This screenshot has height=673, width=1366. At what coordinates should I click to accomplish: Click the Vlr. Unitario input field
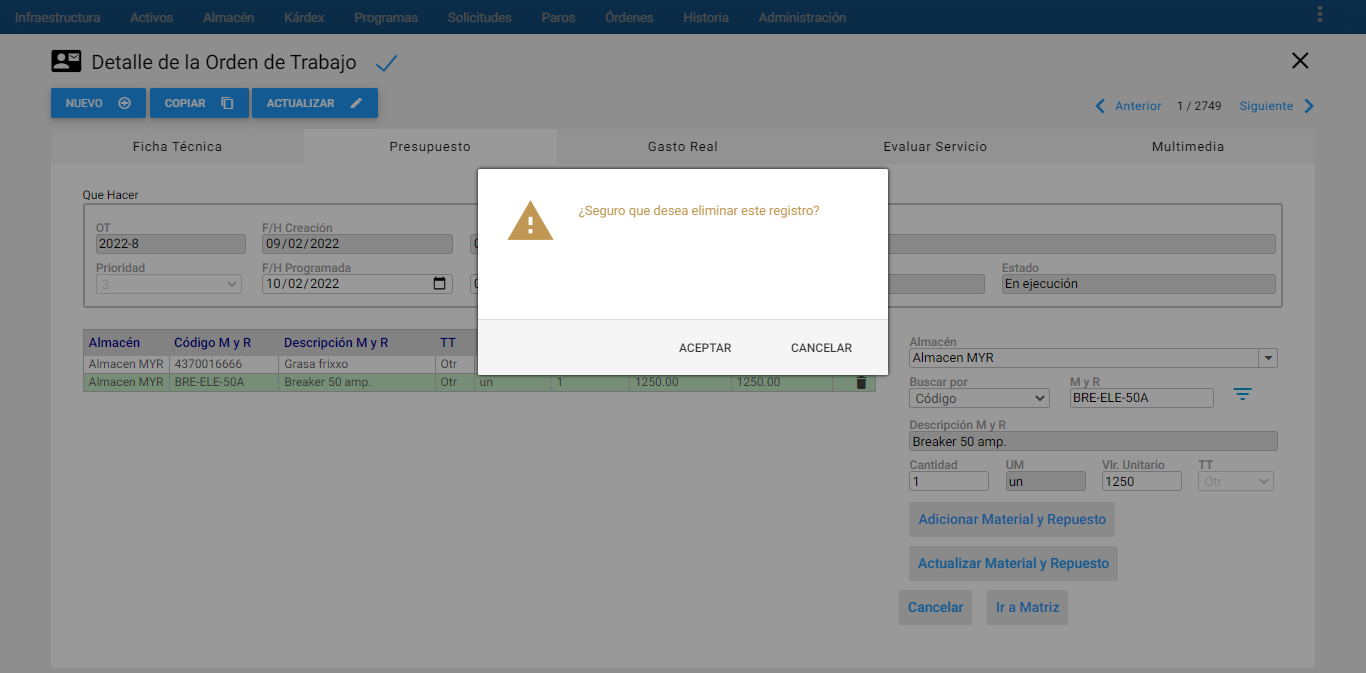tap(1142, 481)
